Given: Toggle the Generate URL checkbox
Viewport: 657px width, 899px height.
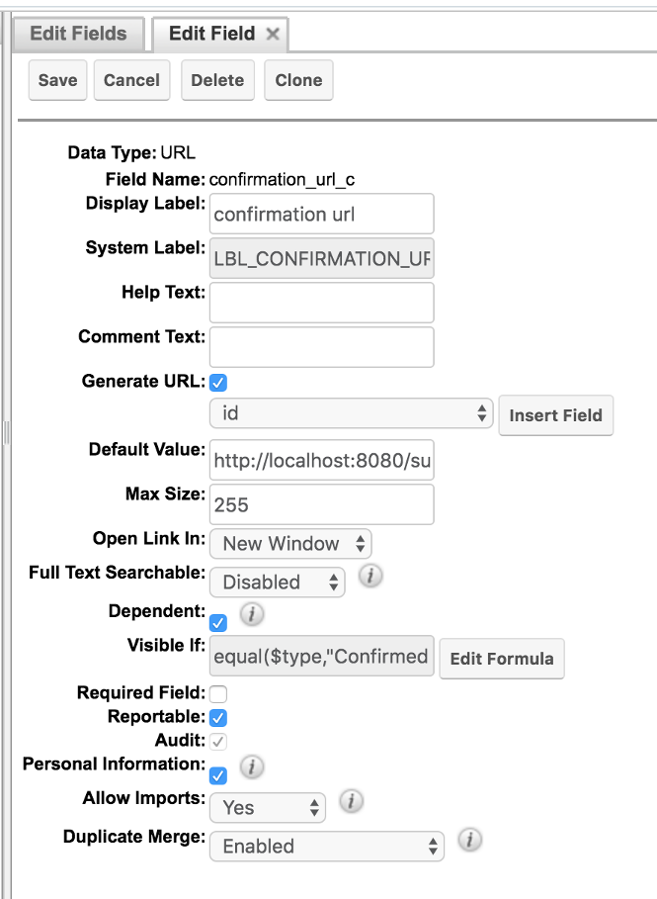Looking at the screenshot, I should point(219,382).
